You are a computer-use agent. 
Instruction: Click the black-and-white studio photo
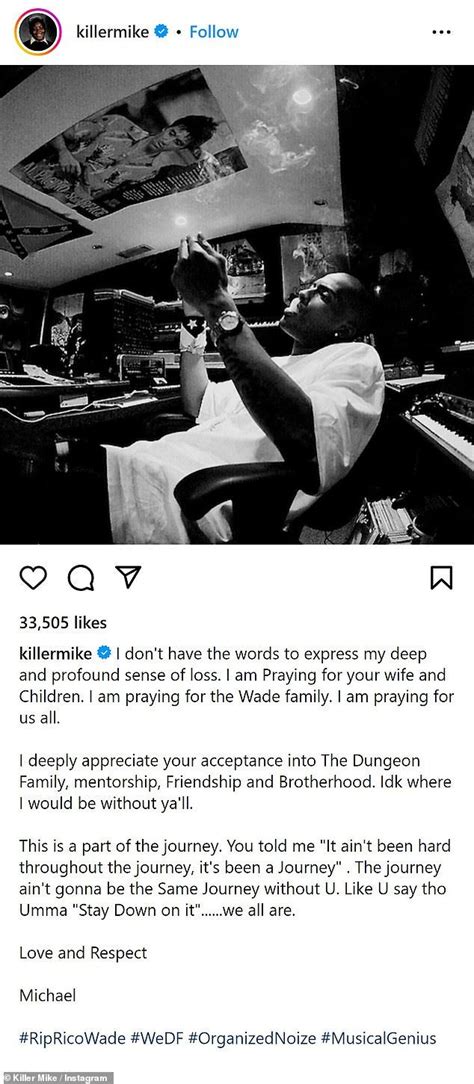tap(237, 304)
